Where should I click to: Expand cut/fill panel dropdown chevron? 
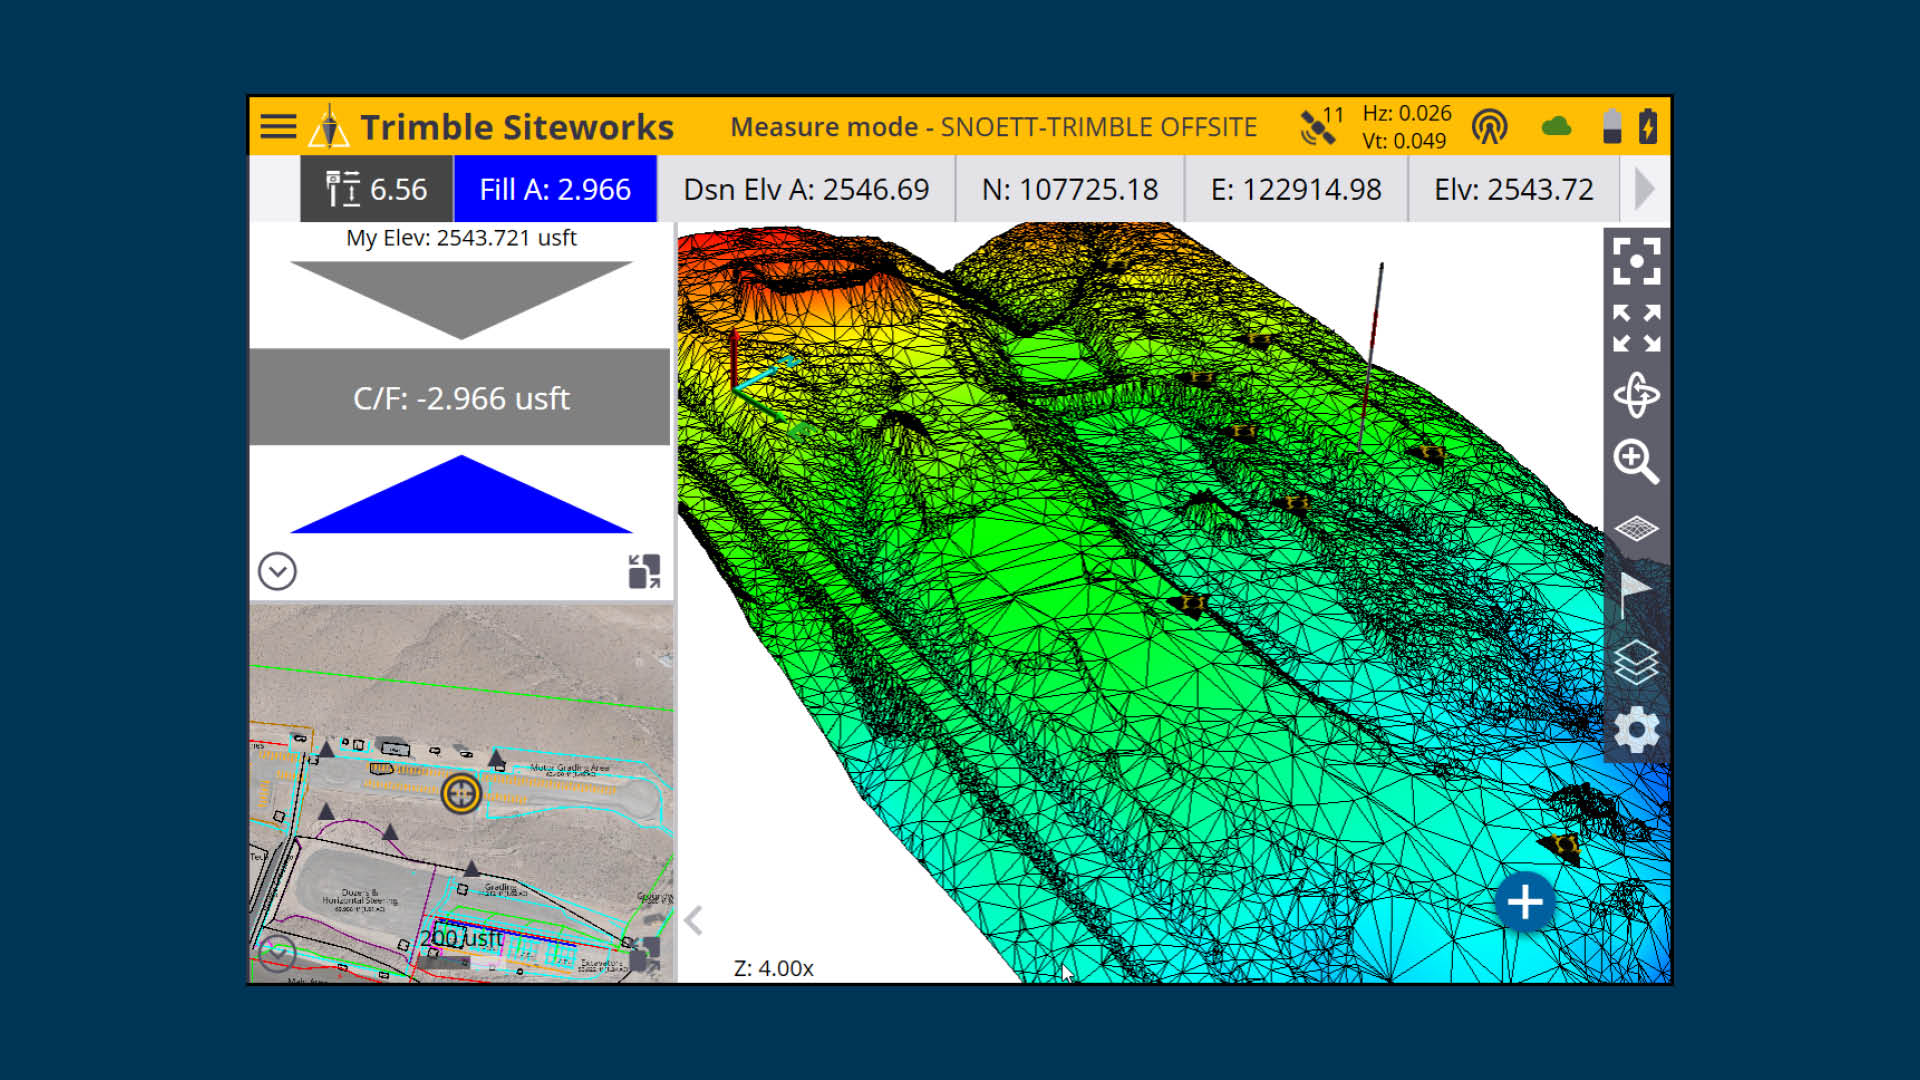click(x=277, y=572)
